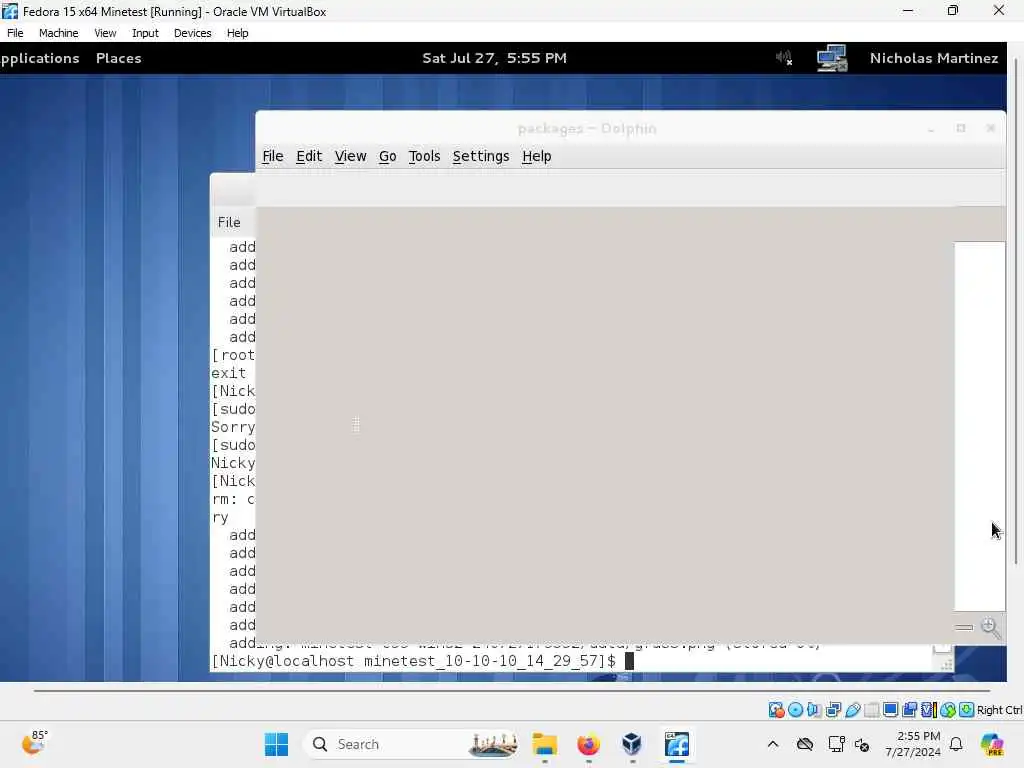Screen dimensions: 1024x768
Task: Click the Fedora panel clock Sat Jul 27
Action: click(494, 58)
